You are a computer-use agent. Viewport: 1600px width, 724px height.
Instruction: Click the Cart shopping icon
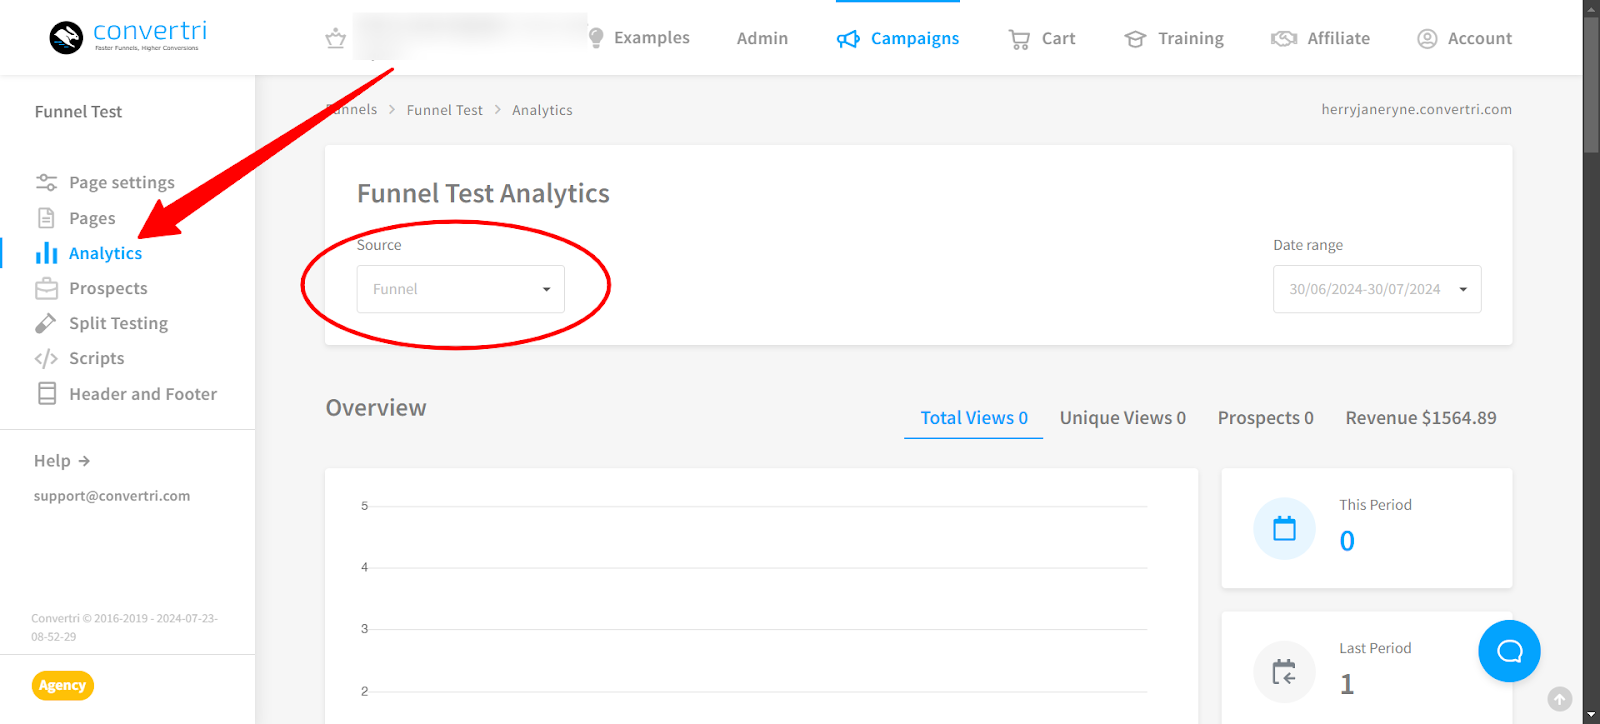[x=1019, y=39]
